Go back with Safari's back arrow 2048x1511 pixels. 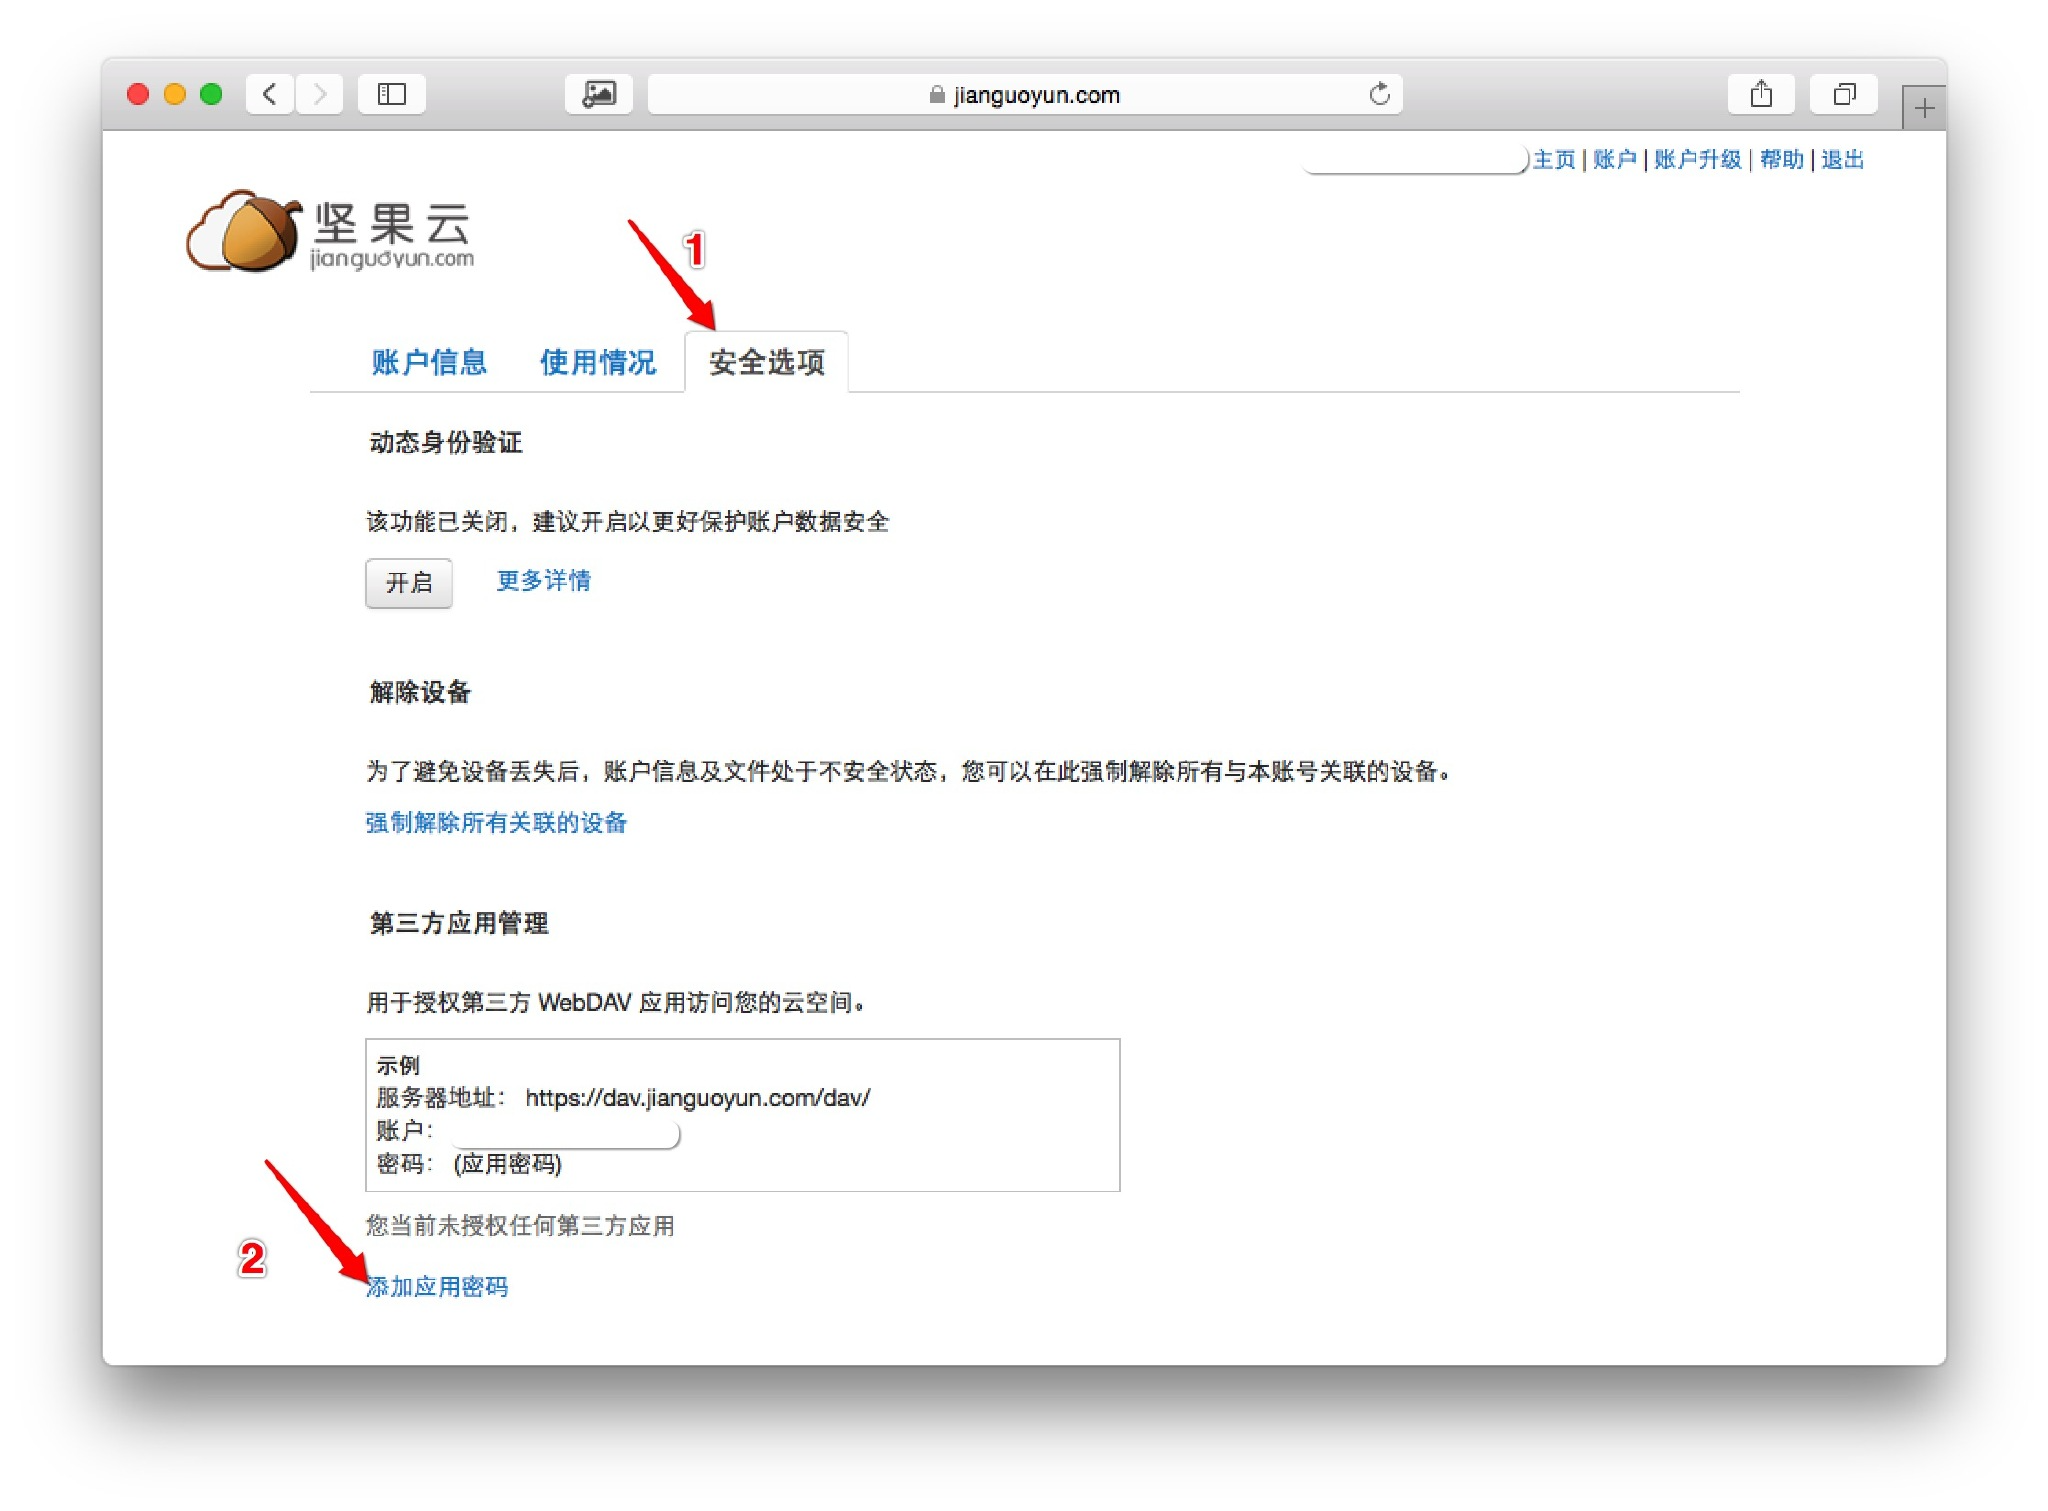point(270,94)
